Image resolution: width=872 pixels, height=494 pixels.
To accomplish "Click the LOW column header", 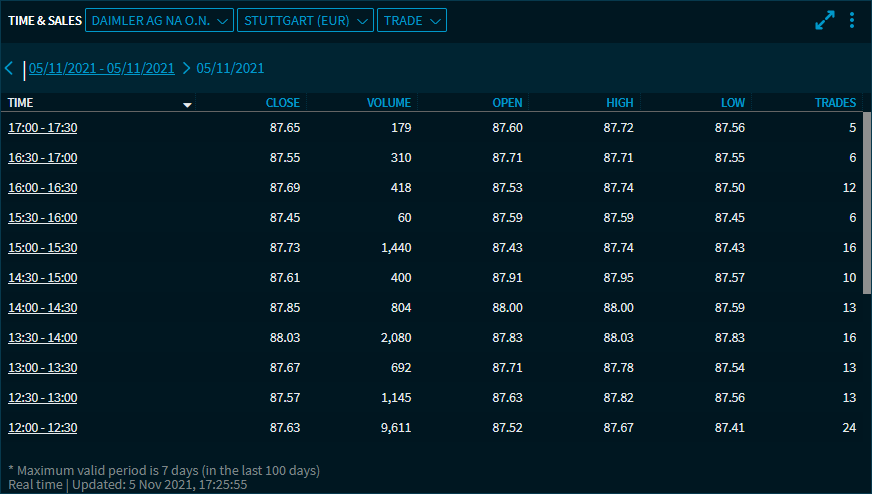I will 733,103.
